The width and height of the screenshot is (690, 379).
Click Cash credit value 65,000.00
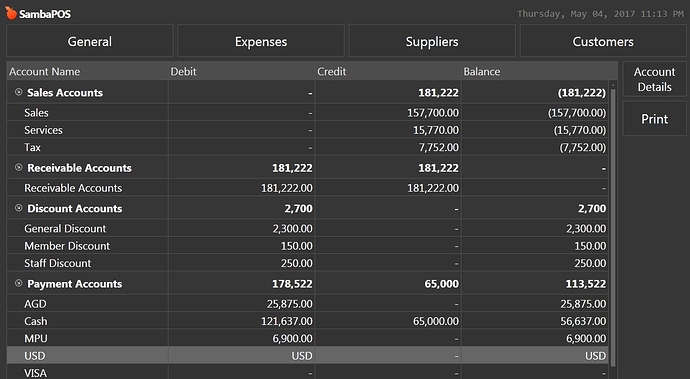point(436,321)
